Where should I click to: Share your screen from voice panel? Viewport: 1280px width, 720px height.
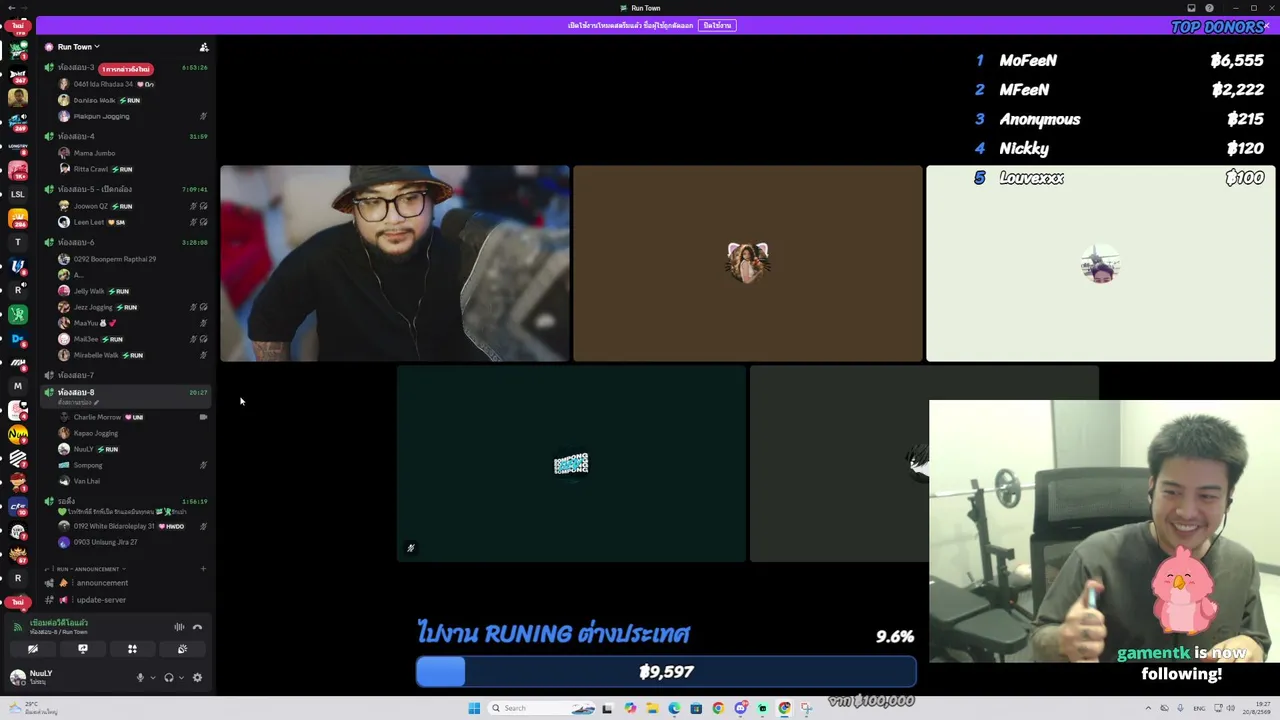point(83,649)
